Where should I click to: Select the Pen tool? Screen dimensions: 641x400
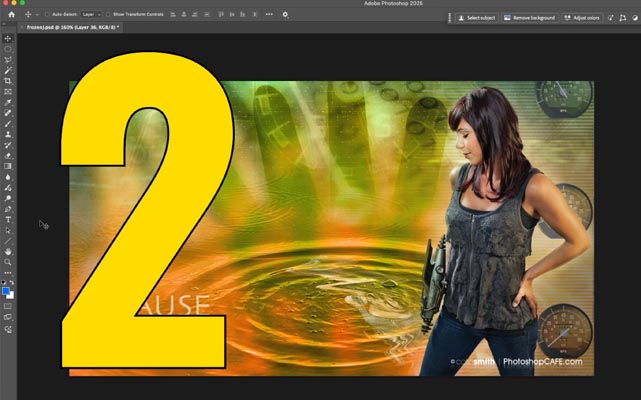(x=8, y=209)
